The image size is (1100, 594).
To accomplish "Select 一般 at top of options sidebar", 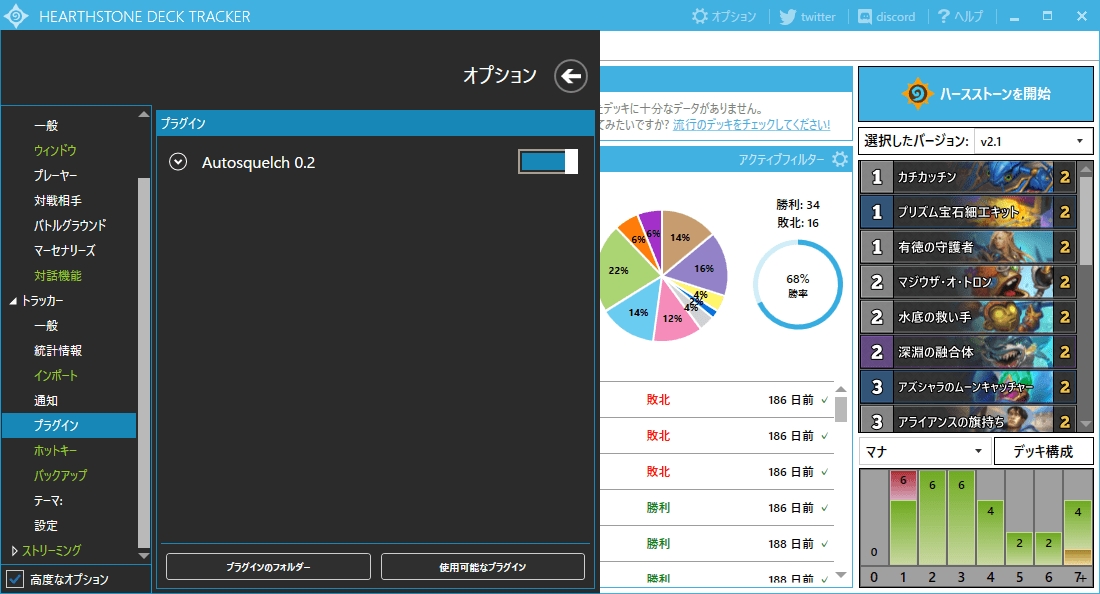I will (46, 126).
